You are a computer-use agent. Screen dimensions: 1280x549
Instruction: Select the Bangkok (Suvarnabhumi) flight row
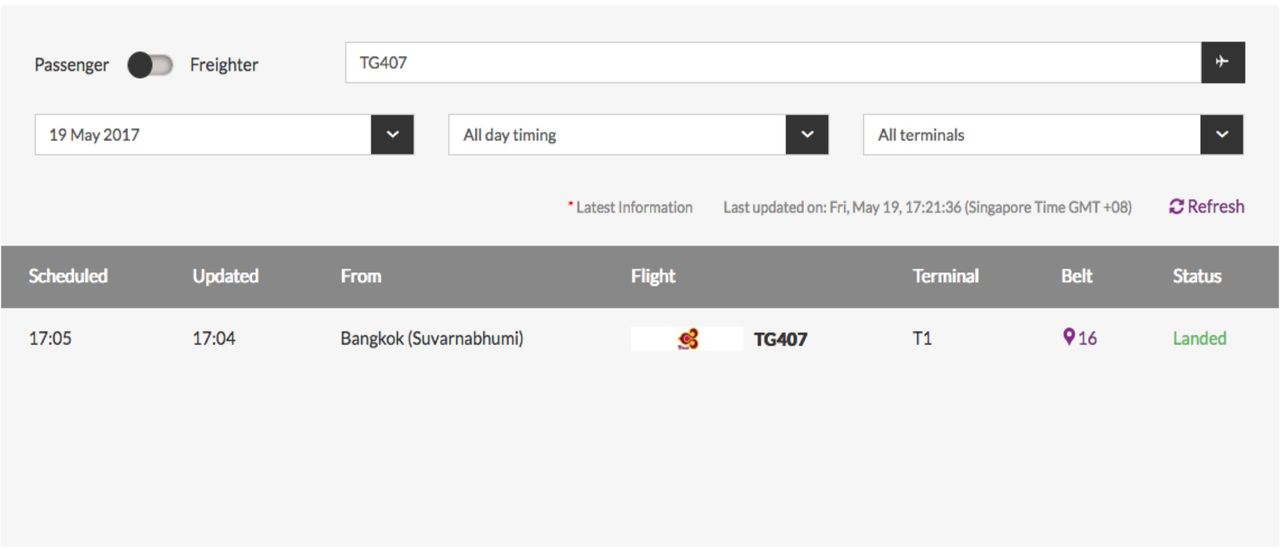[431, 339]
